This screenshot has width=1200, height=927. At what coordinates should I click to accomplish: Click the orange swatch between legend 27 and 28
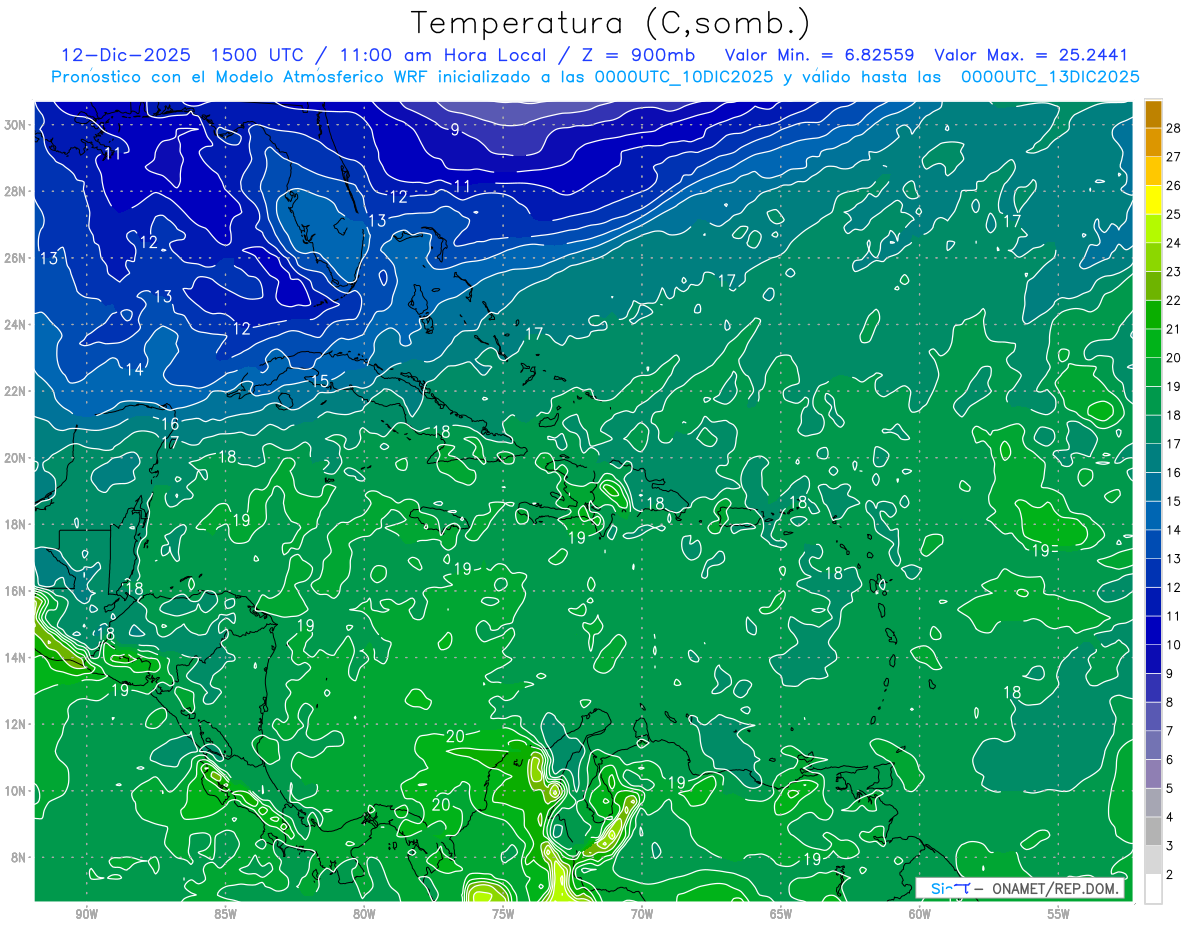[x=1153, y=142]
